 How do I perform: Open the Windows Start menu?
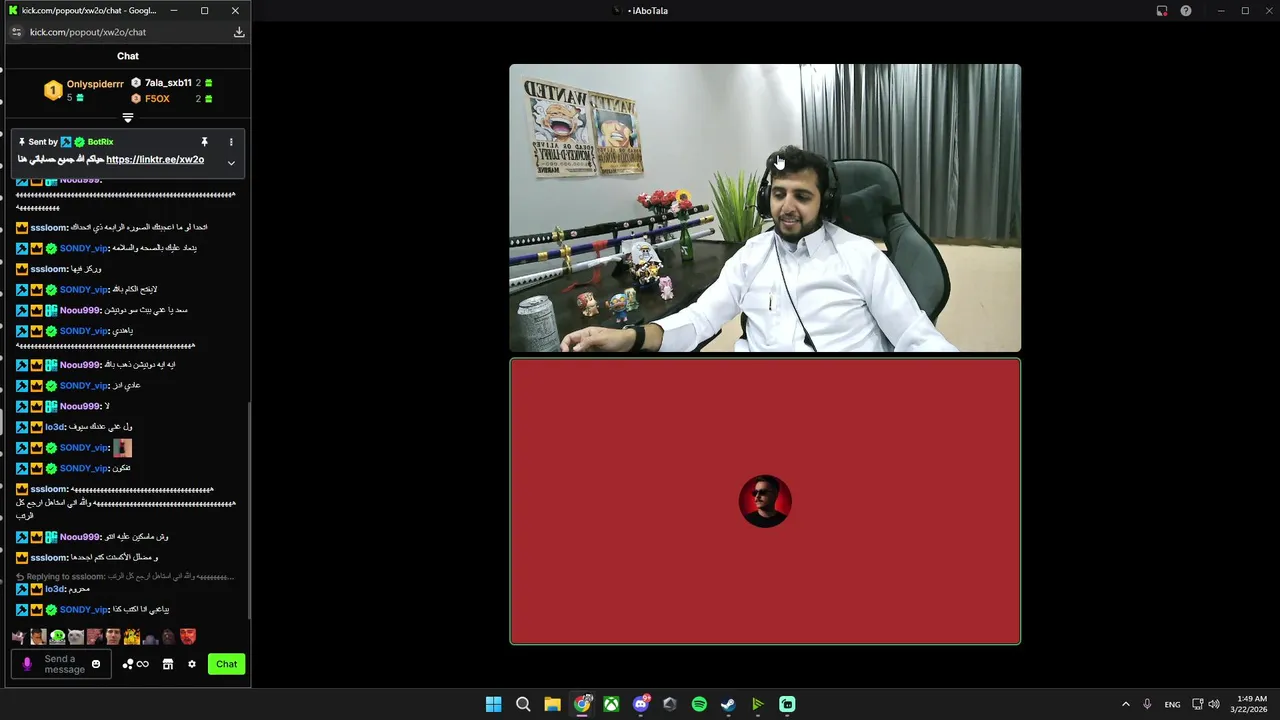pyautogui.click(x=493, y=704)
